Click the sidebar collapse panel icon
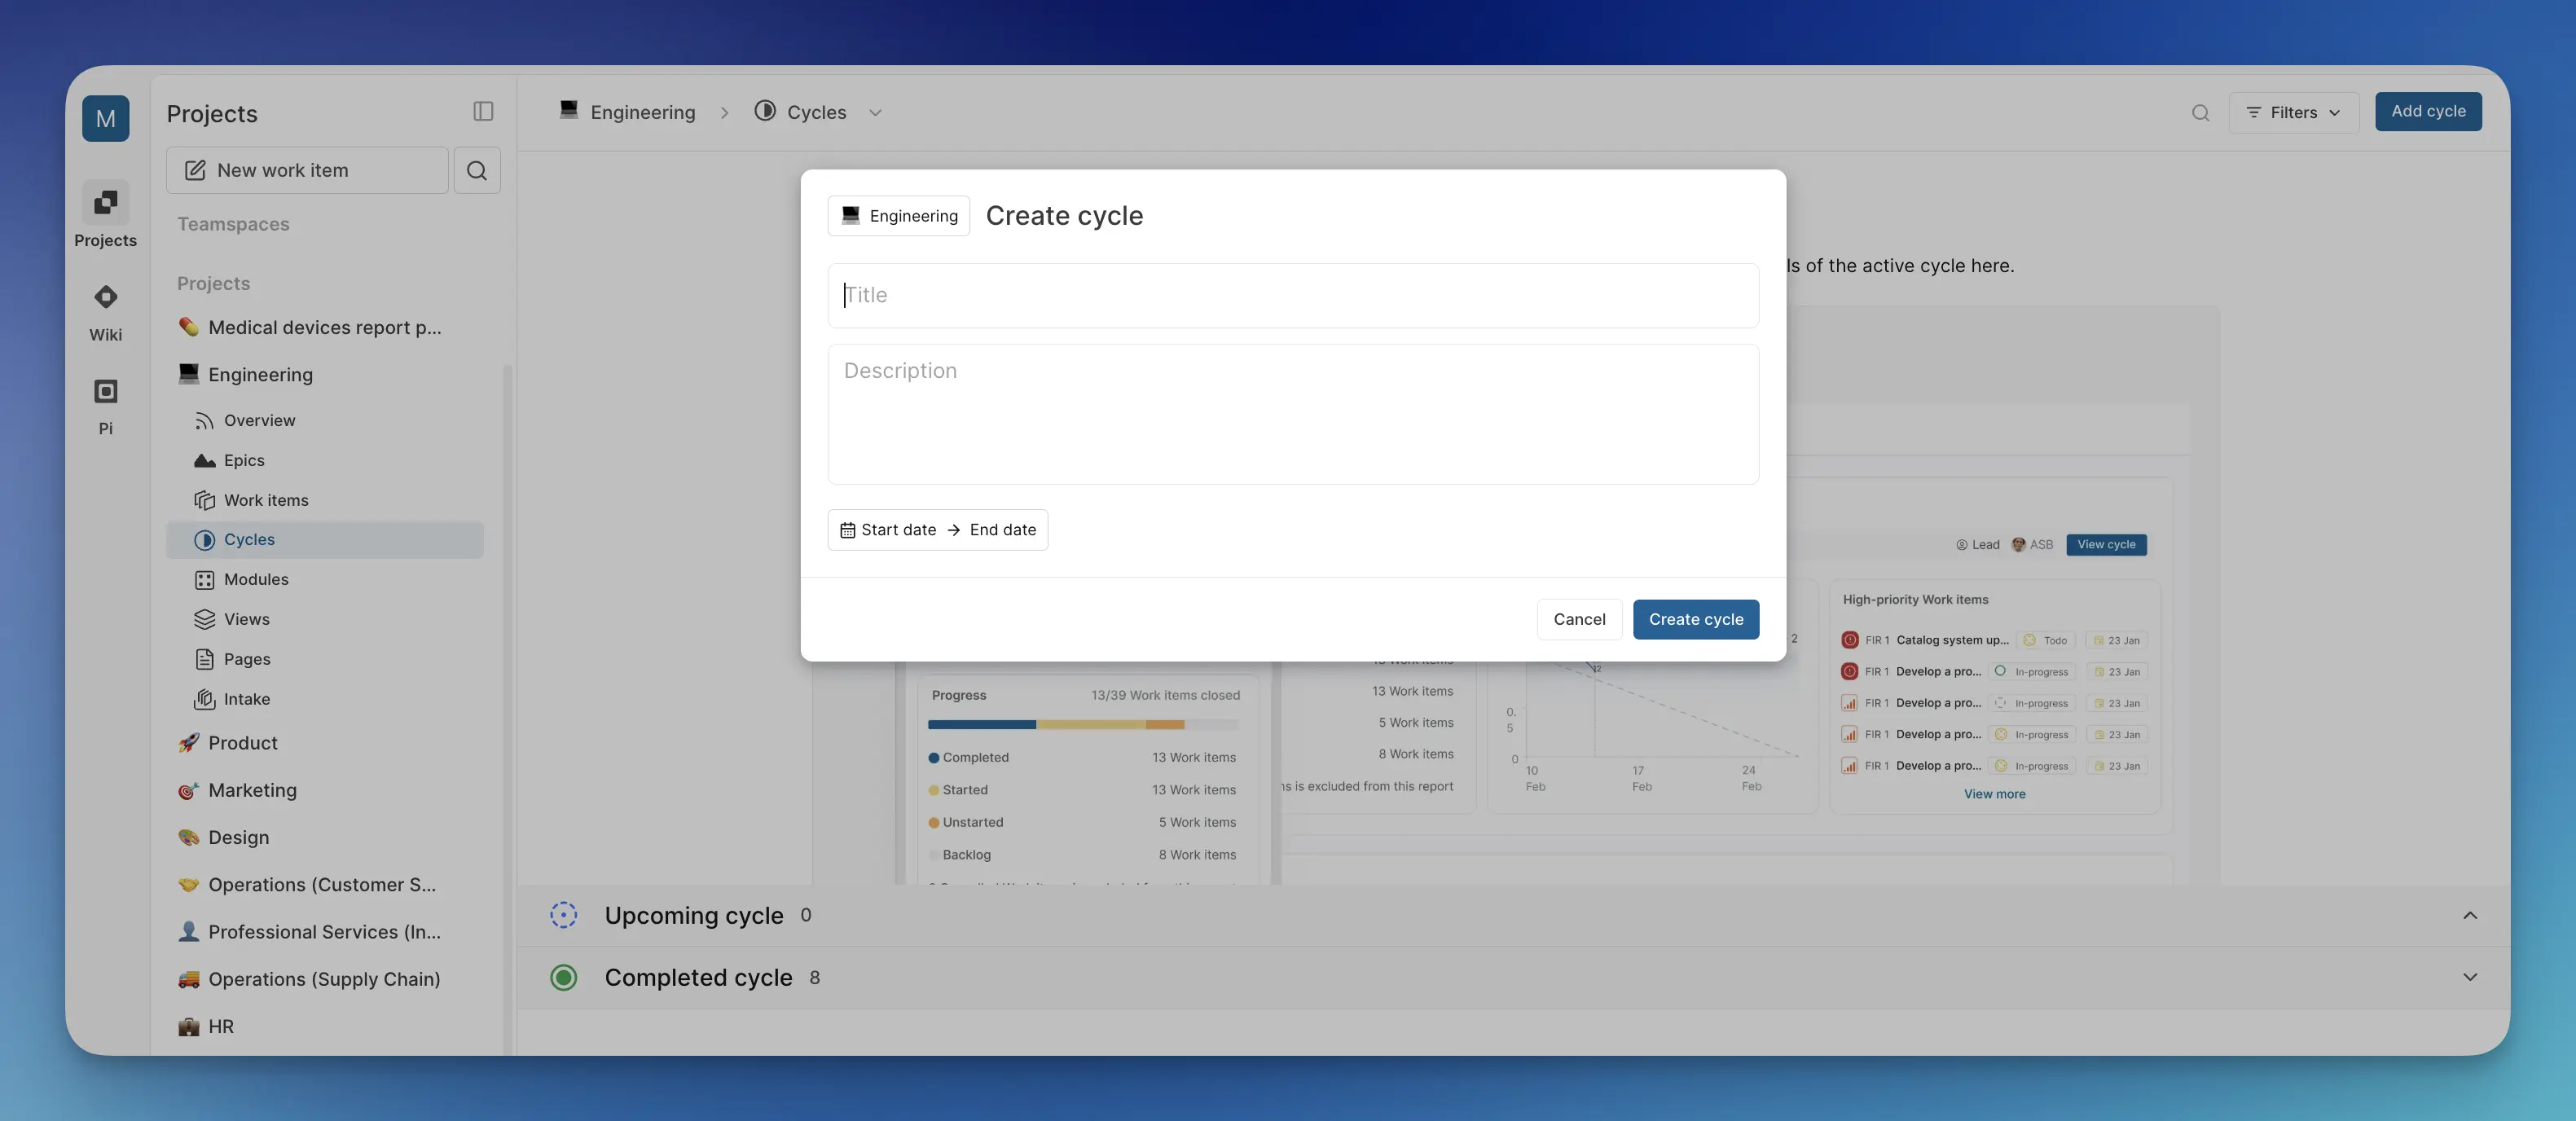The width and height of the screenshot is (2576, 1121). pos(483,111)
